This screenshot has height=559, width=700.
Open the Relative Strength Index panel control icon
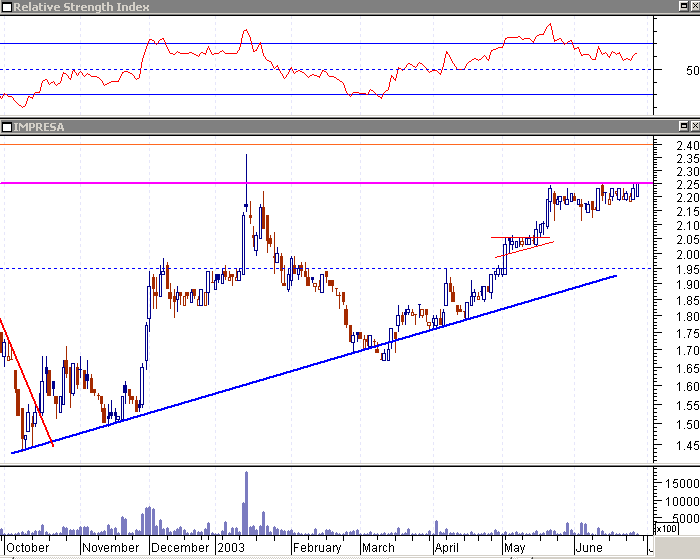coord(6,6)
